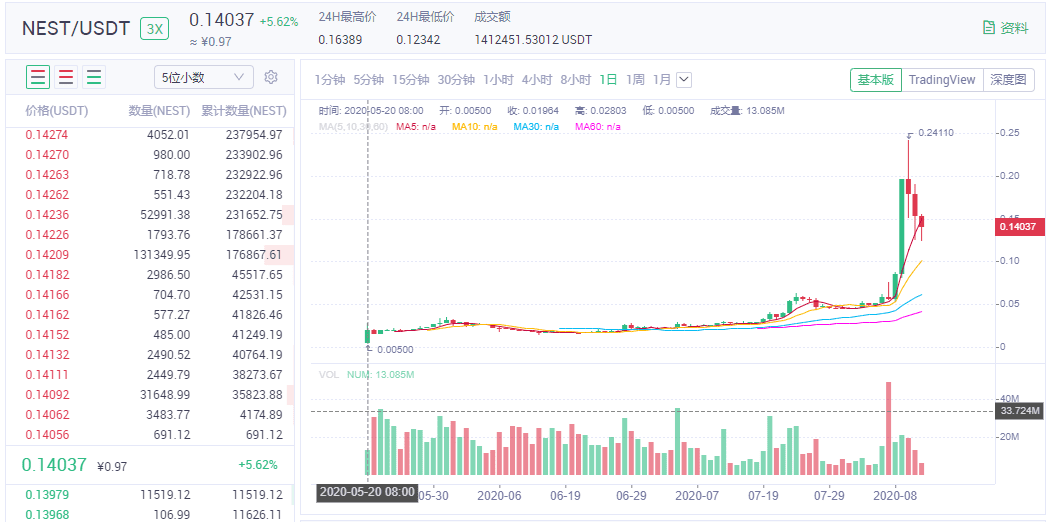Switch to 深度图 depth chart

[1007, 80]
